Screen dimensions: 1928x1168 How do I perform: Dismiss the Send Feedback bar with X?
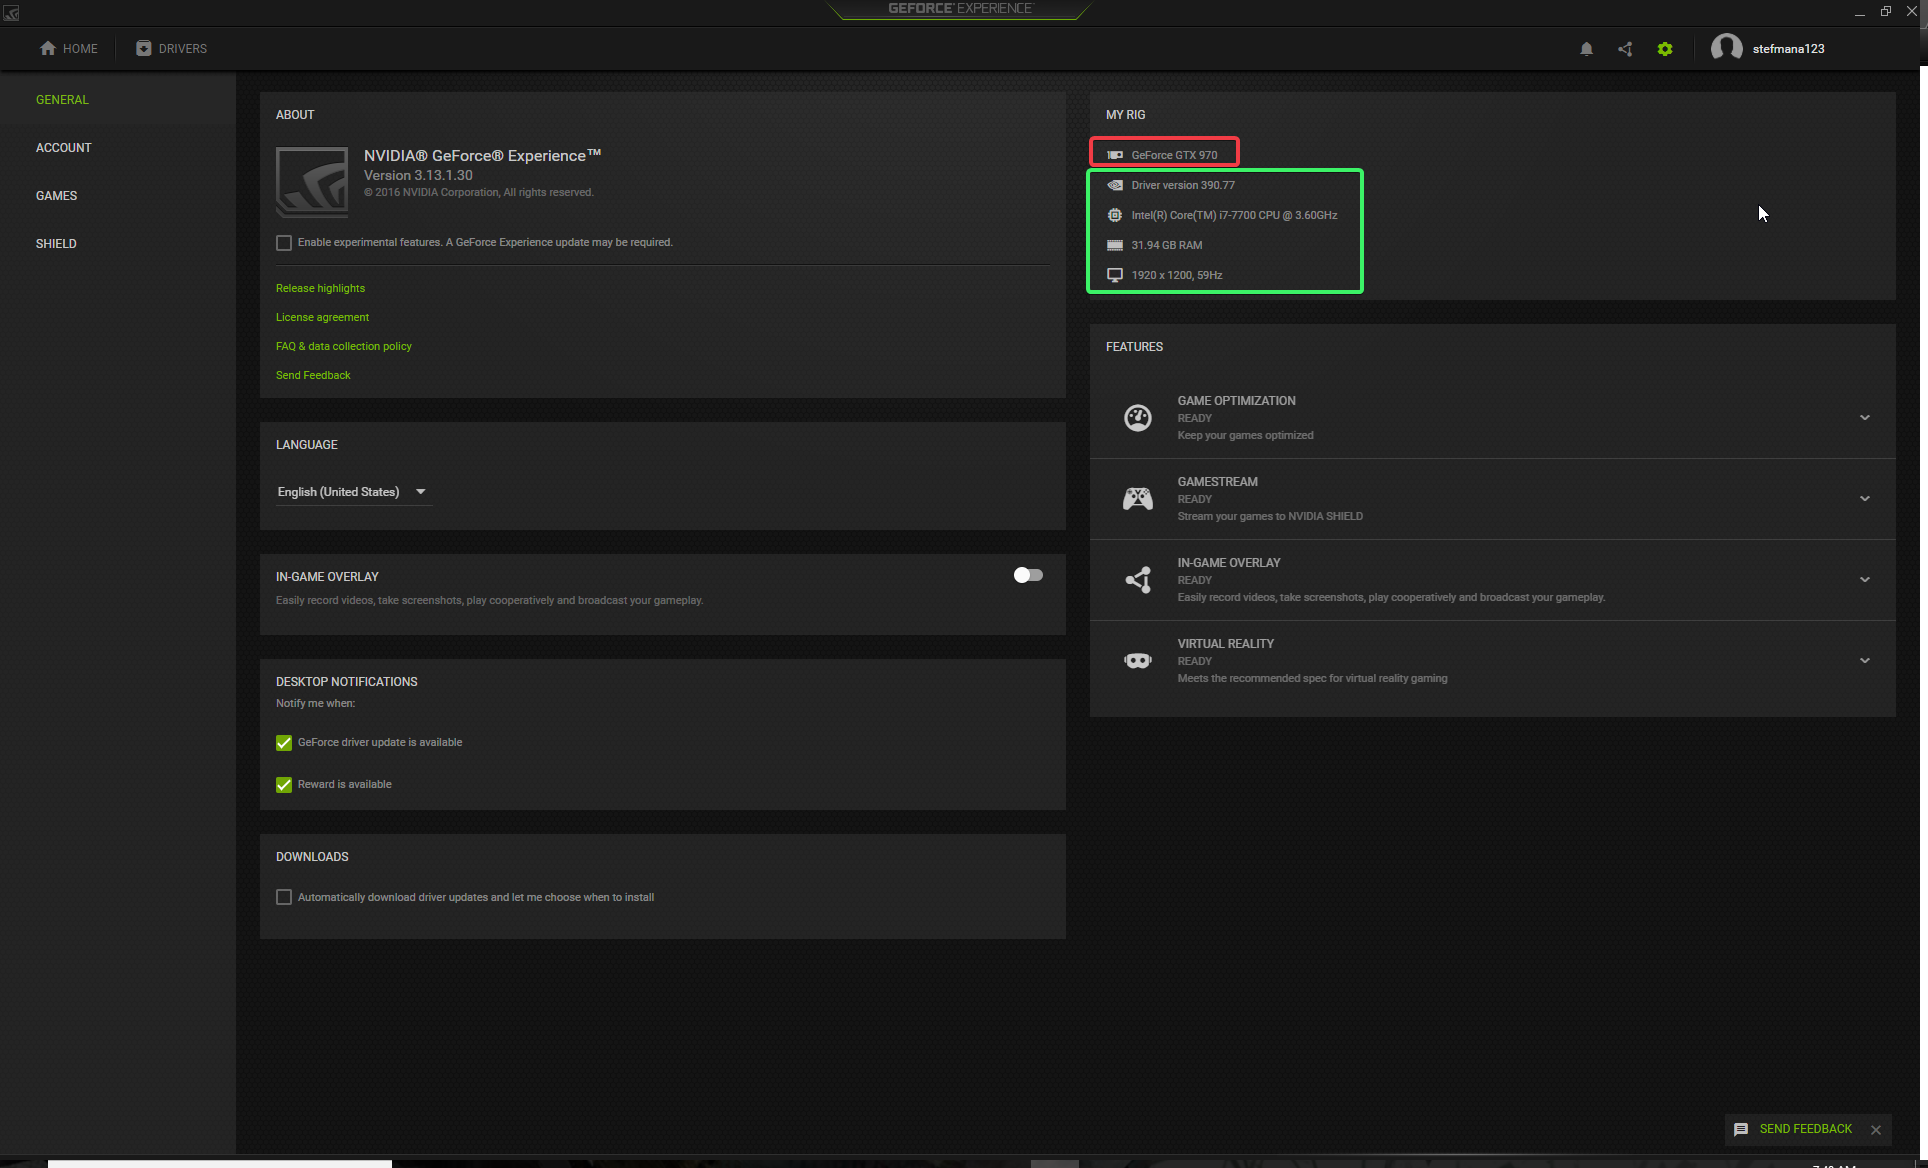(1876, 1130)
